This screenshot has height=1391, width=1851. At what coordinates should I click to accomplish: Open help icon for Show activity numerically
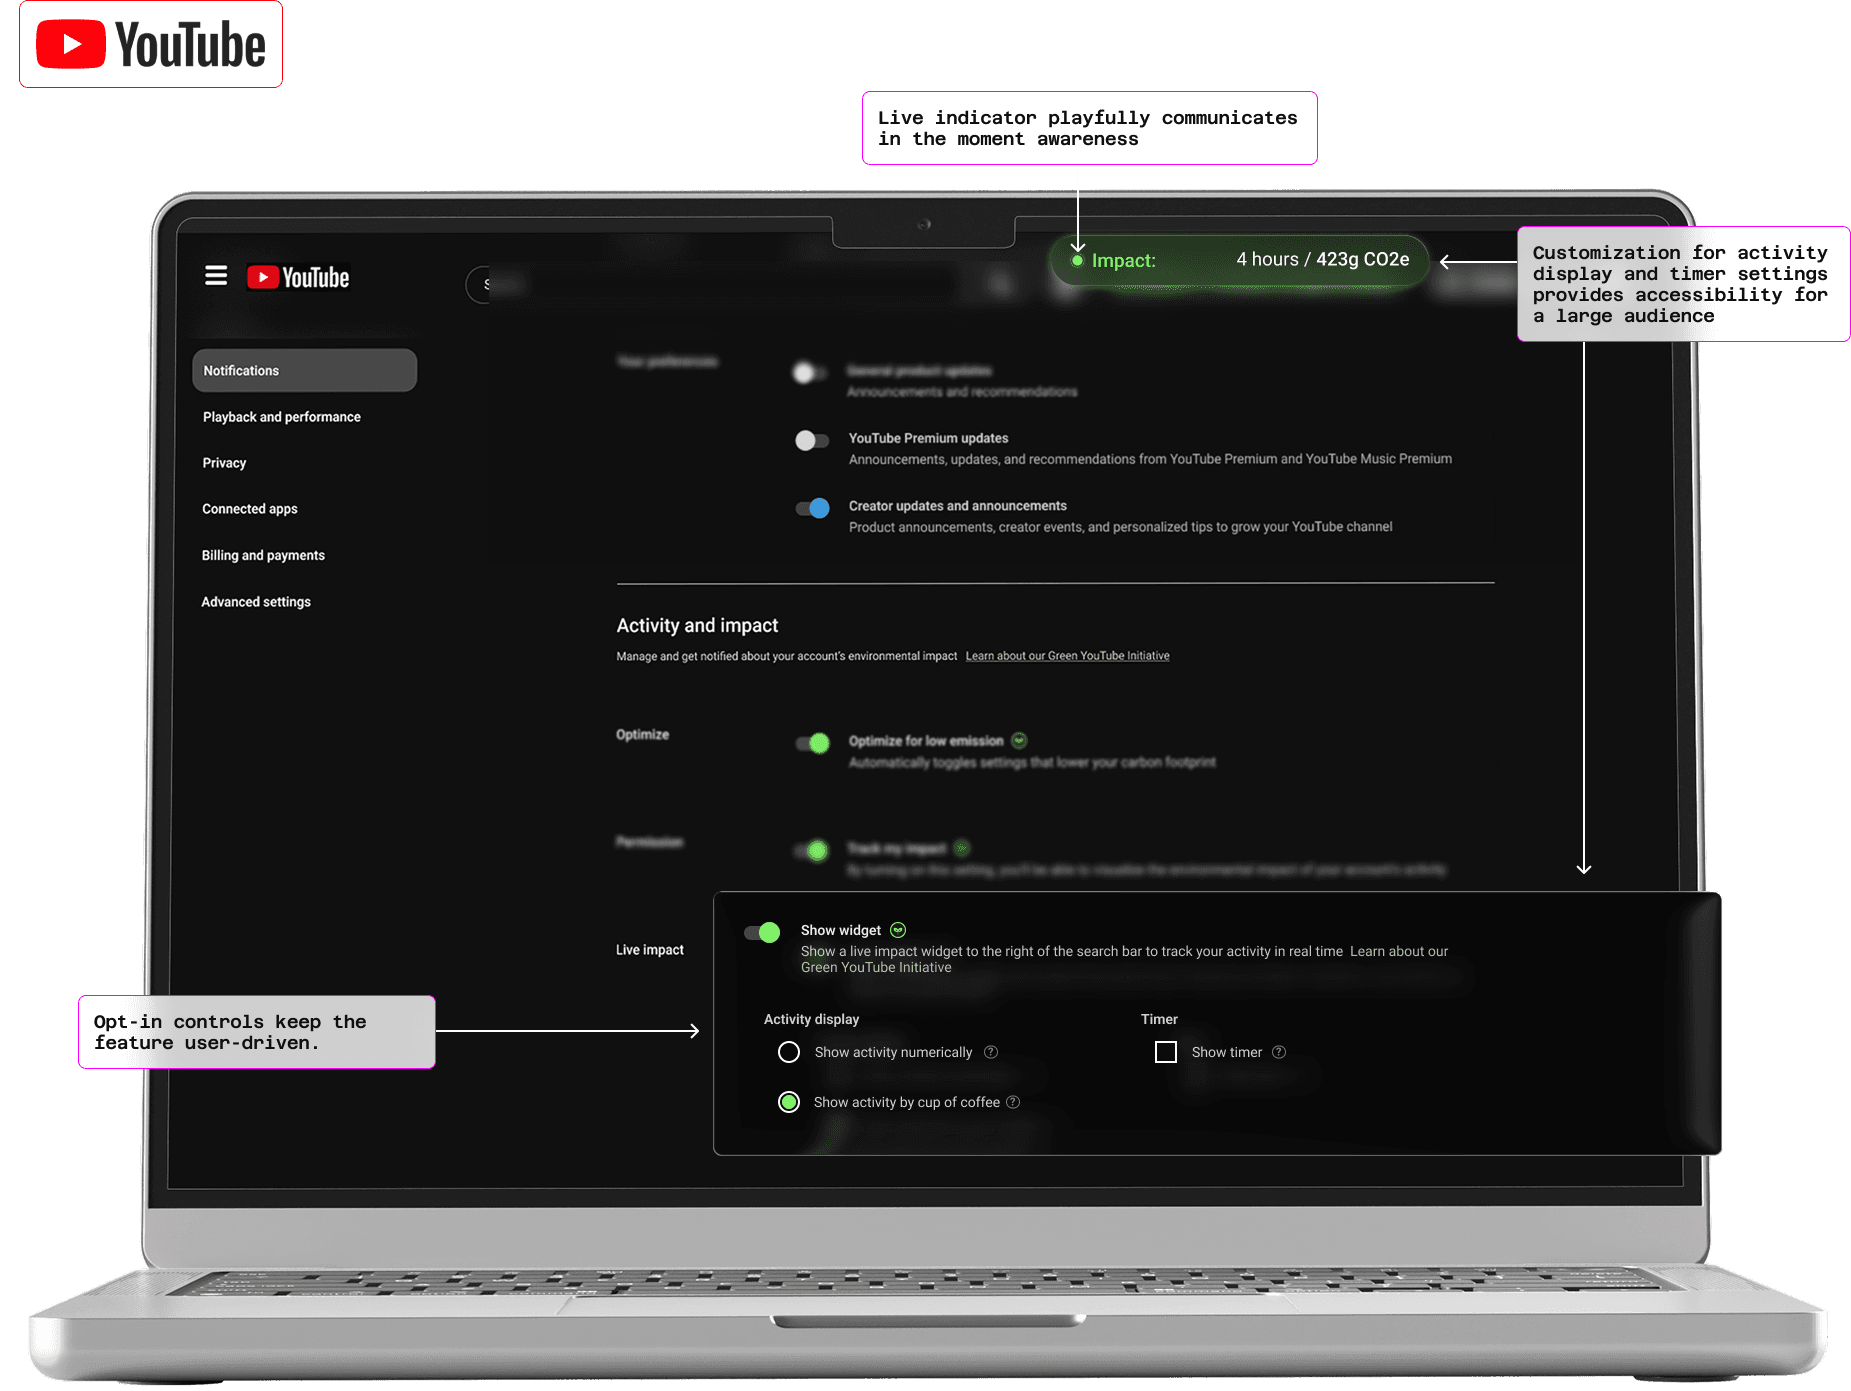991,1052
